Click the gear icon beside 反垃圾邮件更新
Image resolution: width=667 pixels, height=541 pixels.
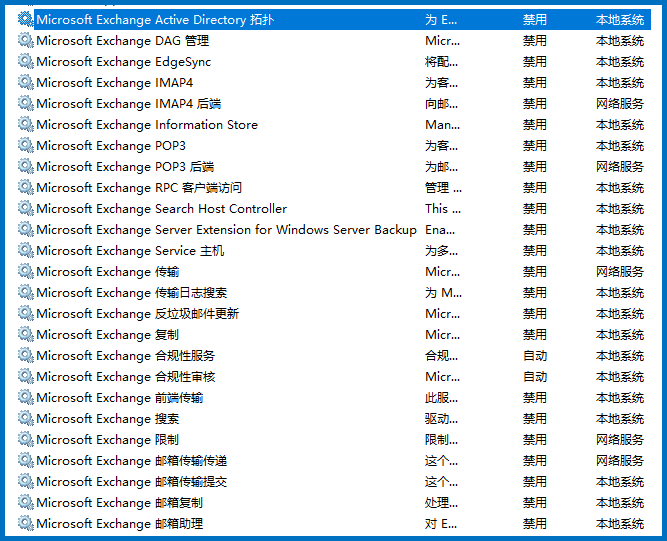tap(26, 313)
